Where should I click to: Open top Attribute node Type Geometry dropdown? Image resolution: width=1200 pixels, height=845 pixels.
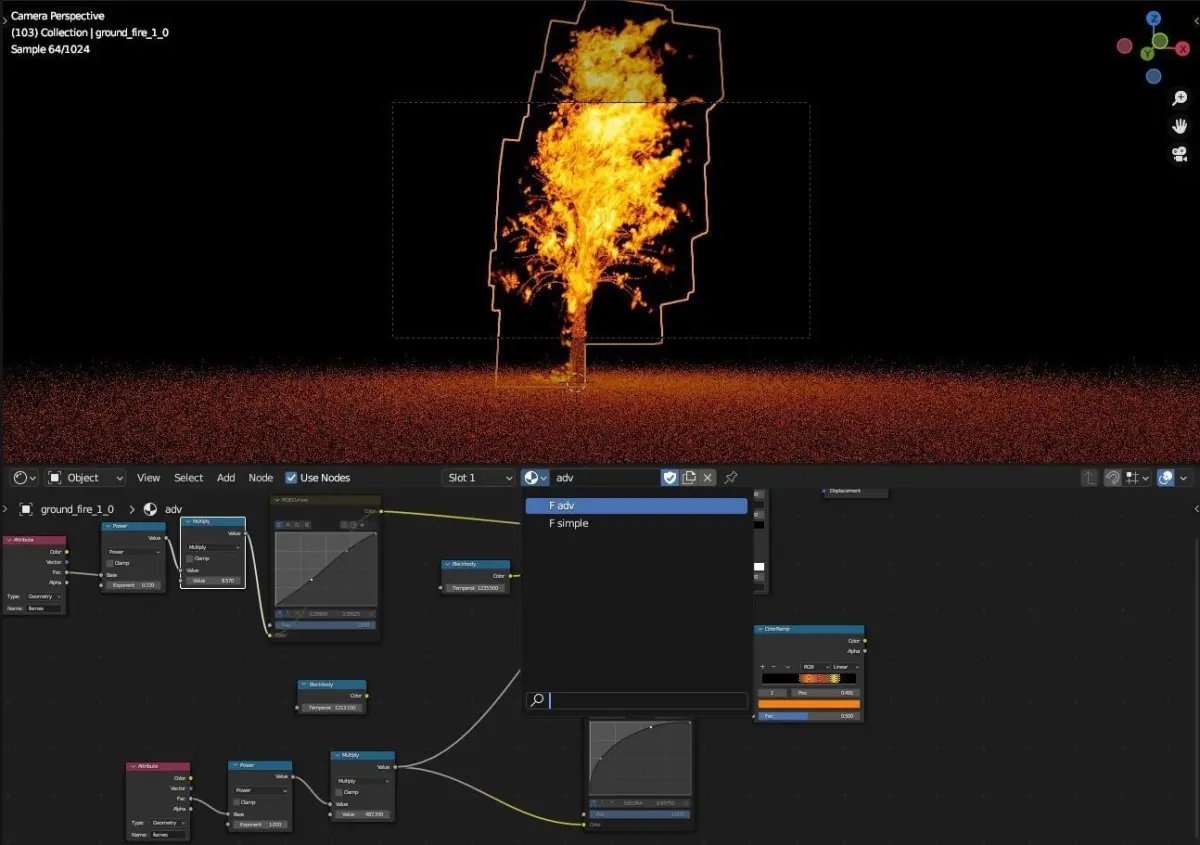[x=43, y=596]
